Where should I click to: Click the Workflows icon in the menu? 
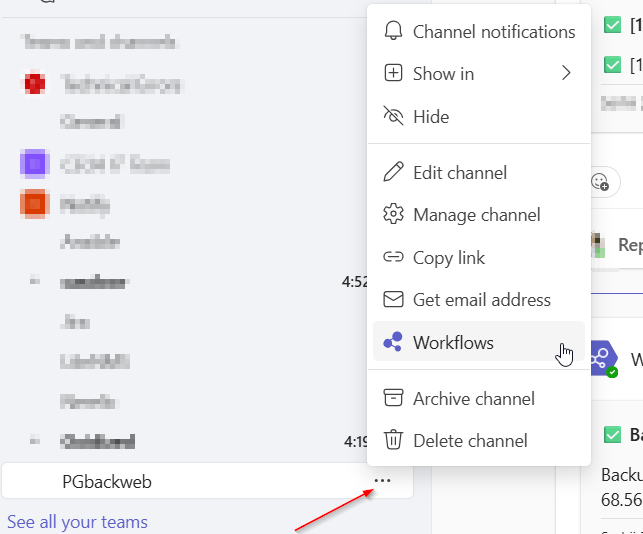coord(394,342)
